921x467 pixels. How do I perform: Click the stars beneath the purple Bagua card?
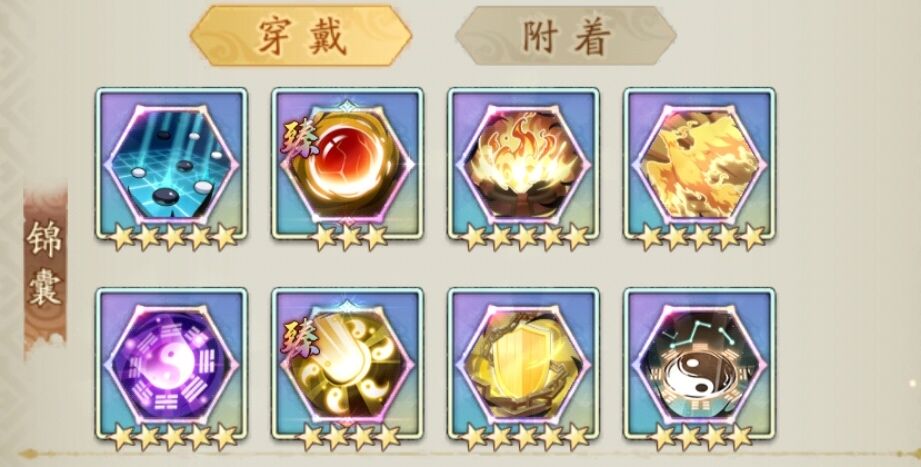tap(173, 436)
